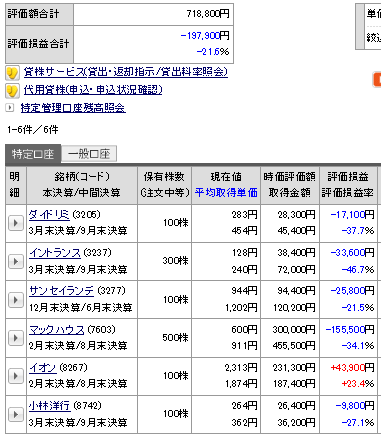
Task: Click total valuation 718,800円
Action: pos(208,14)
